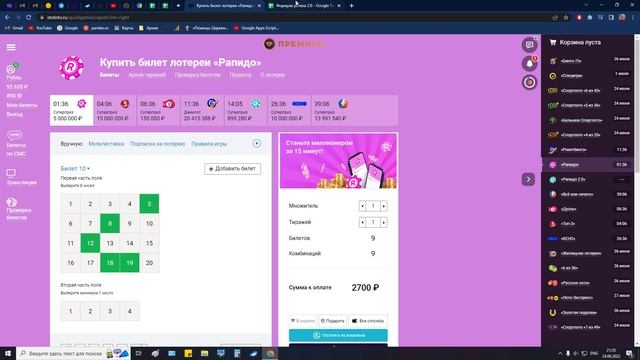Open the notifications bell icon
640x360 pixels.
click(529, 63)
